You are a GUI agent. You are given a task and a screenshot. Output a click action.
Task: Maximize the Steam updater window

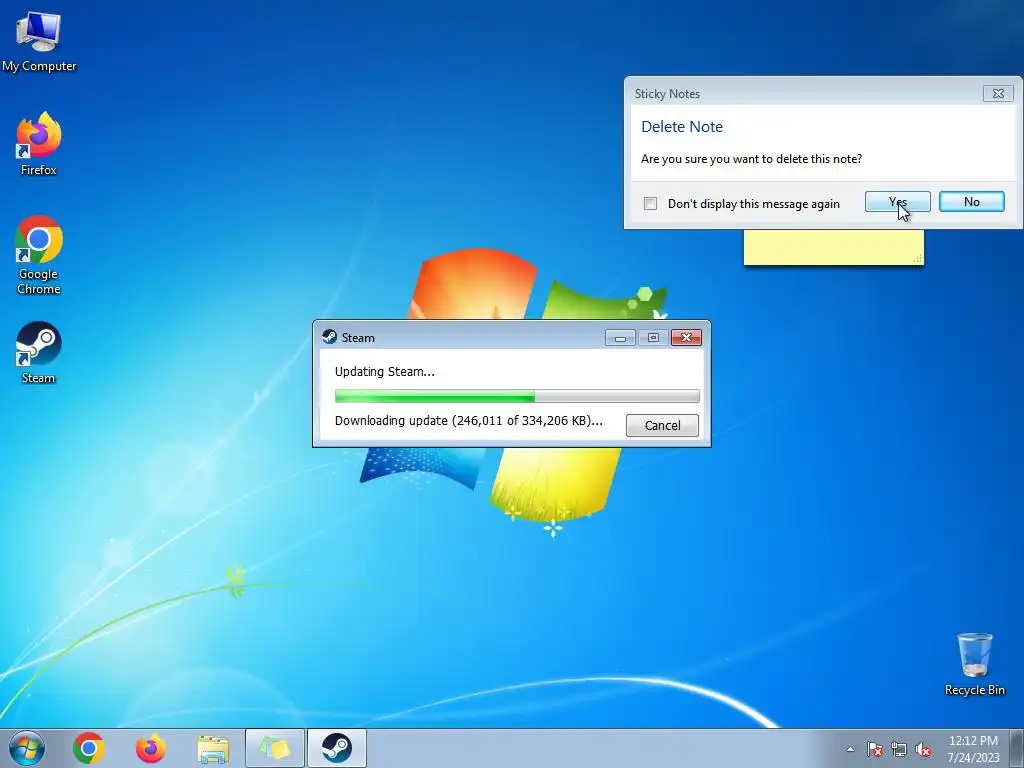(x=653, y=338)
